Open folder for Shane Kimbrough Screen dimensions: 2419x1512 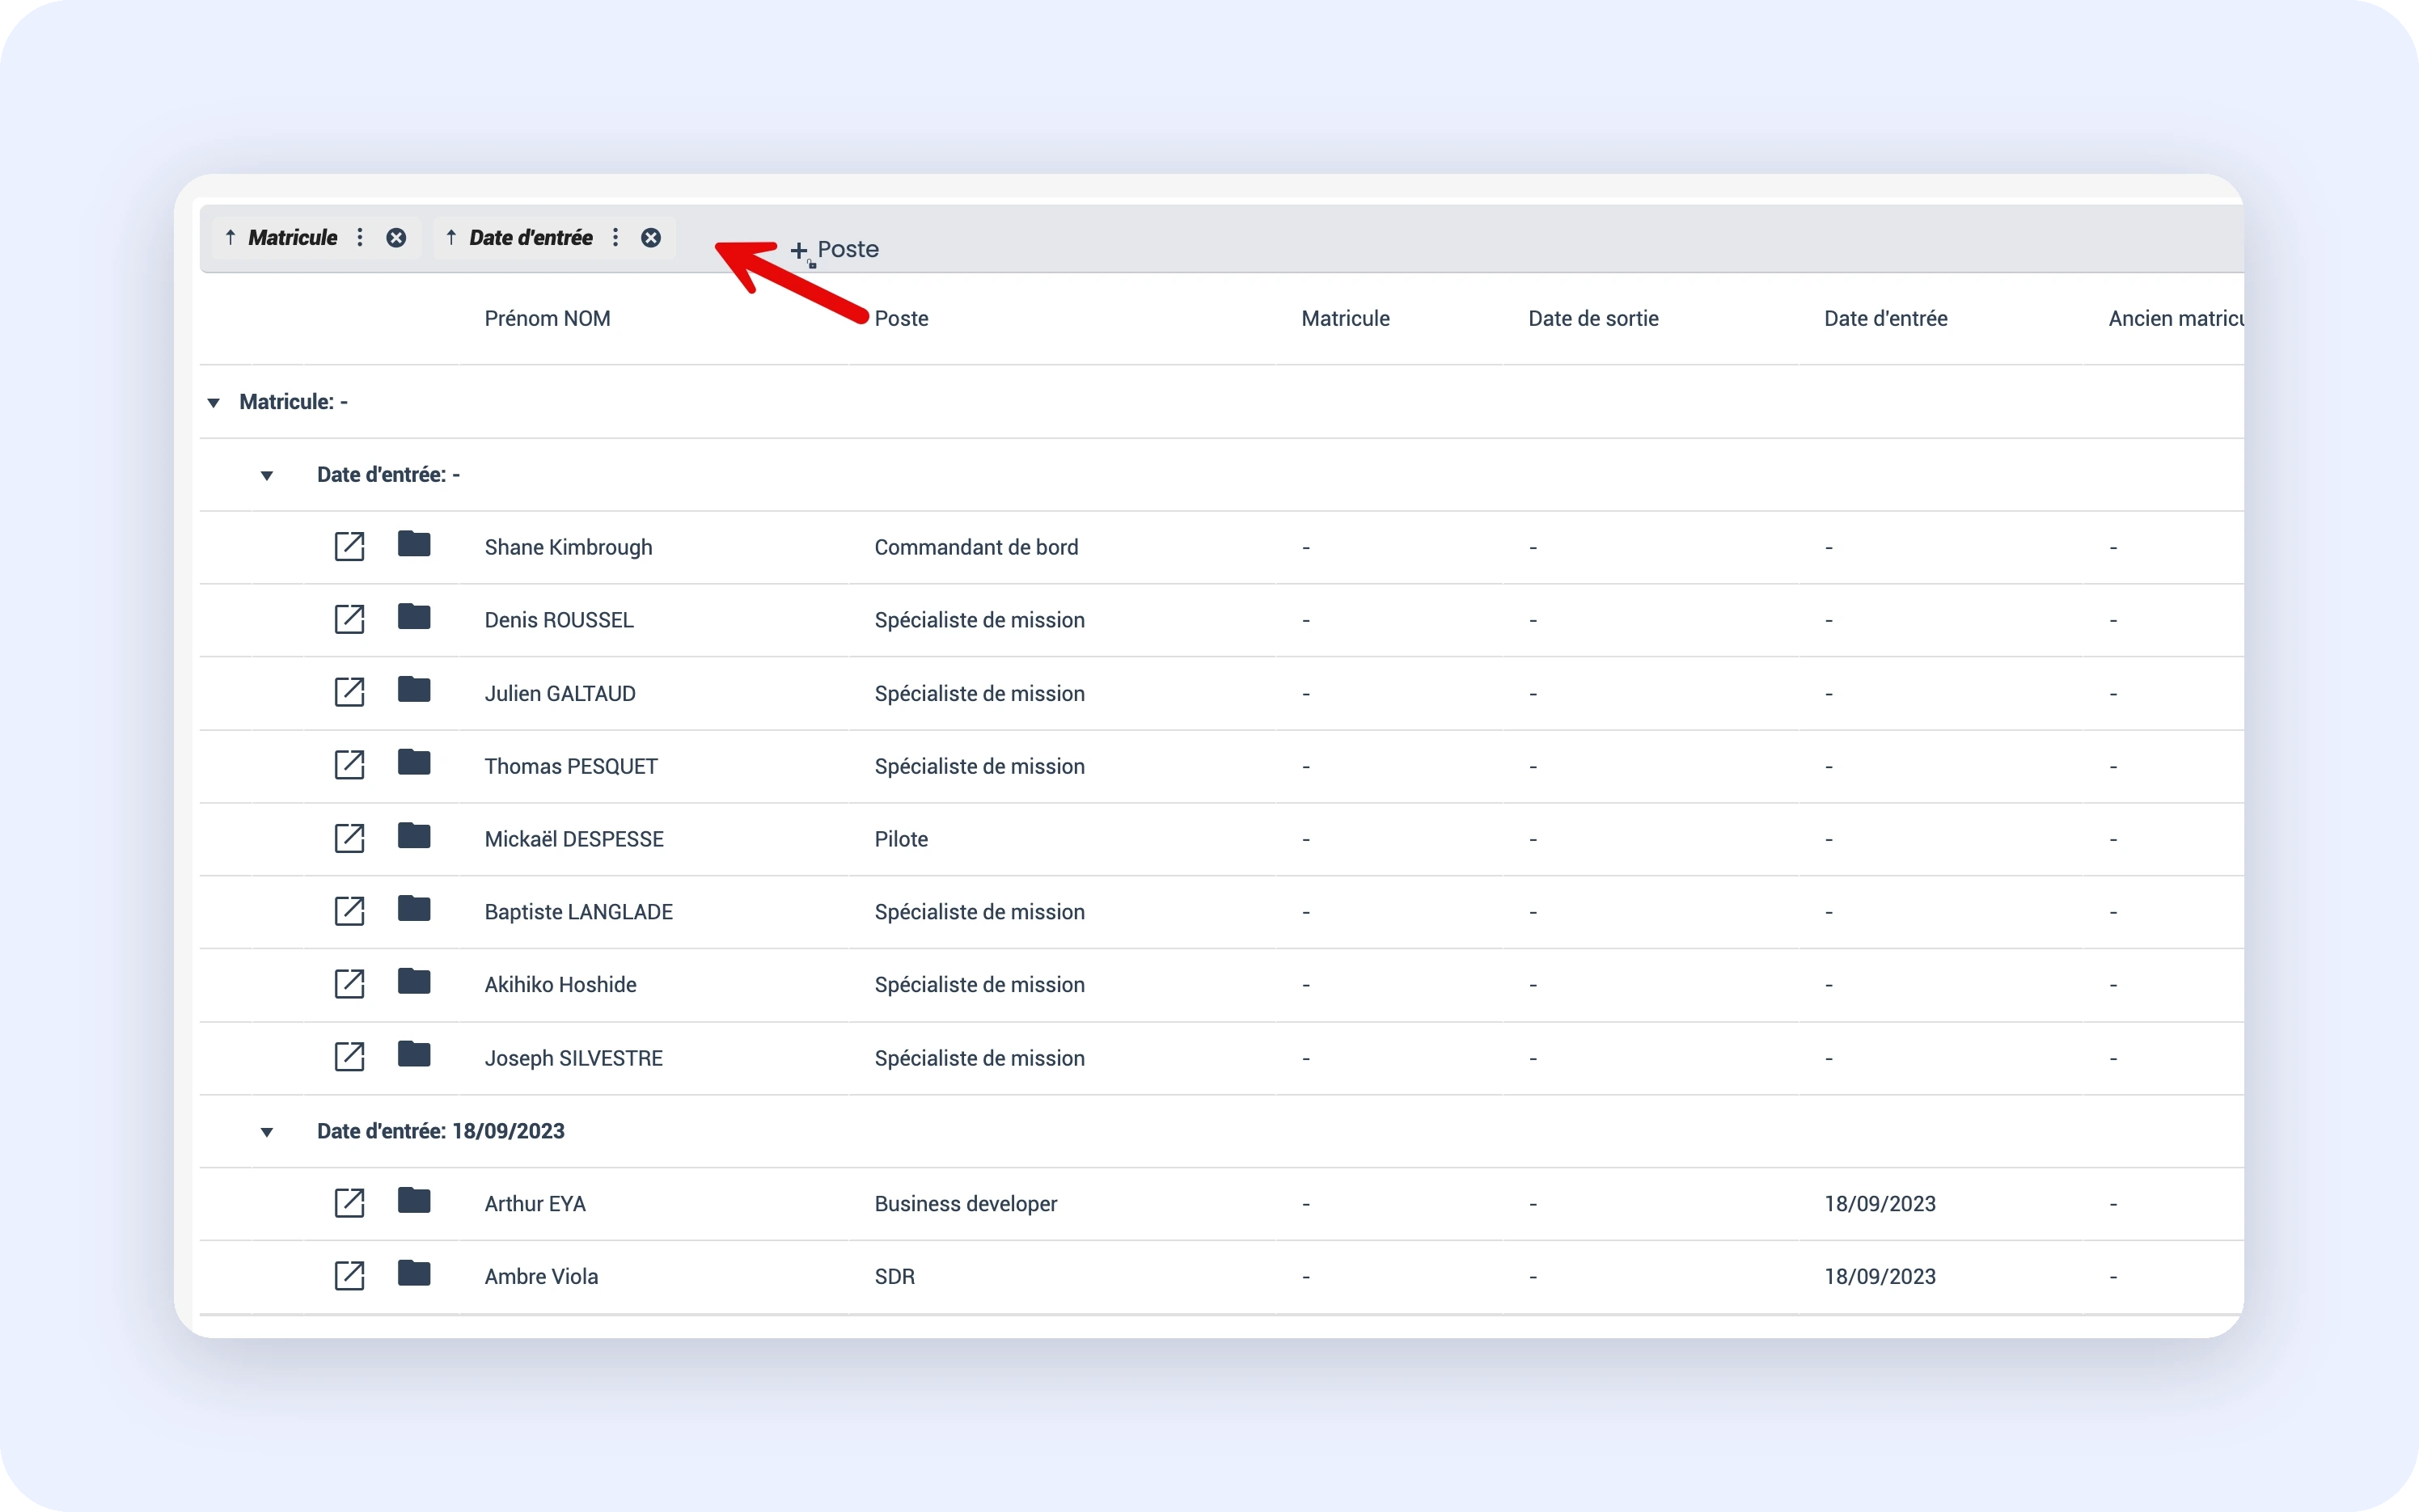(x=414, y=544)
